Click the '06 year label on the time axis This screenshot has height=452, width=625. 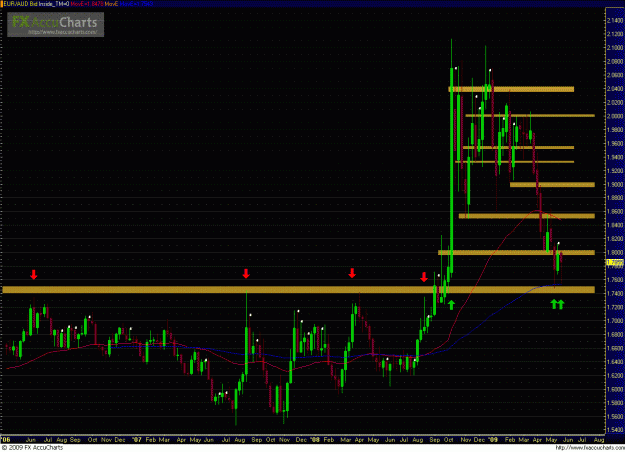click(5, 440)
